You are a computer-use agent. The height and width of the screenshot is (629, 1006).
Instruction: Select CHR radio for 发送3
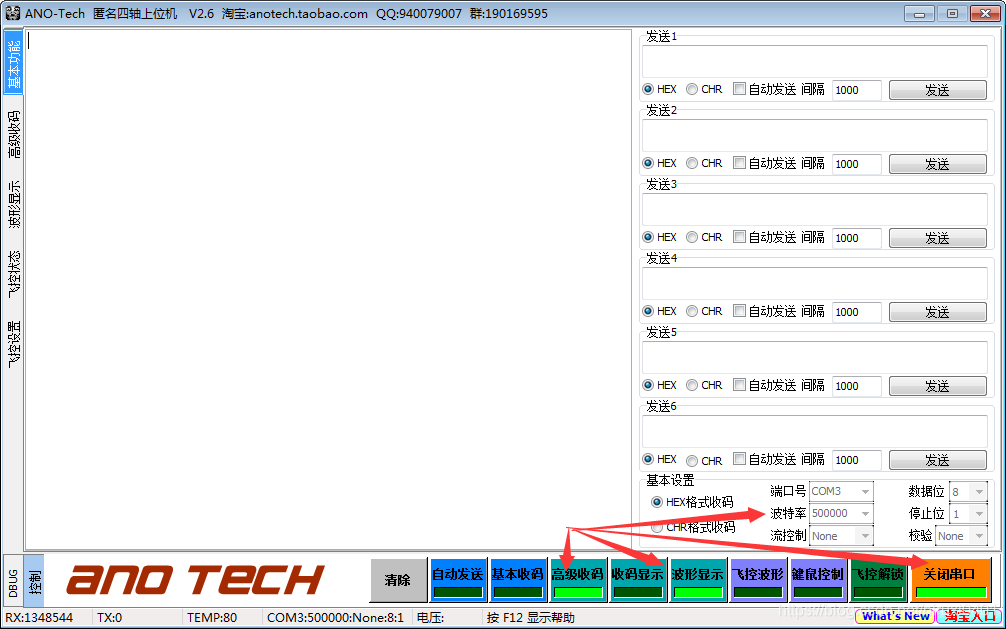point(692,237)
